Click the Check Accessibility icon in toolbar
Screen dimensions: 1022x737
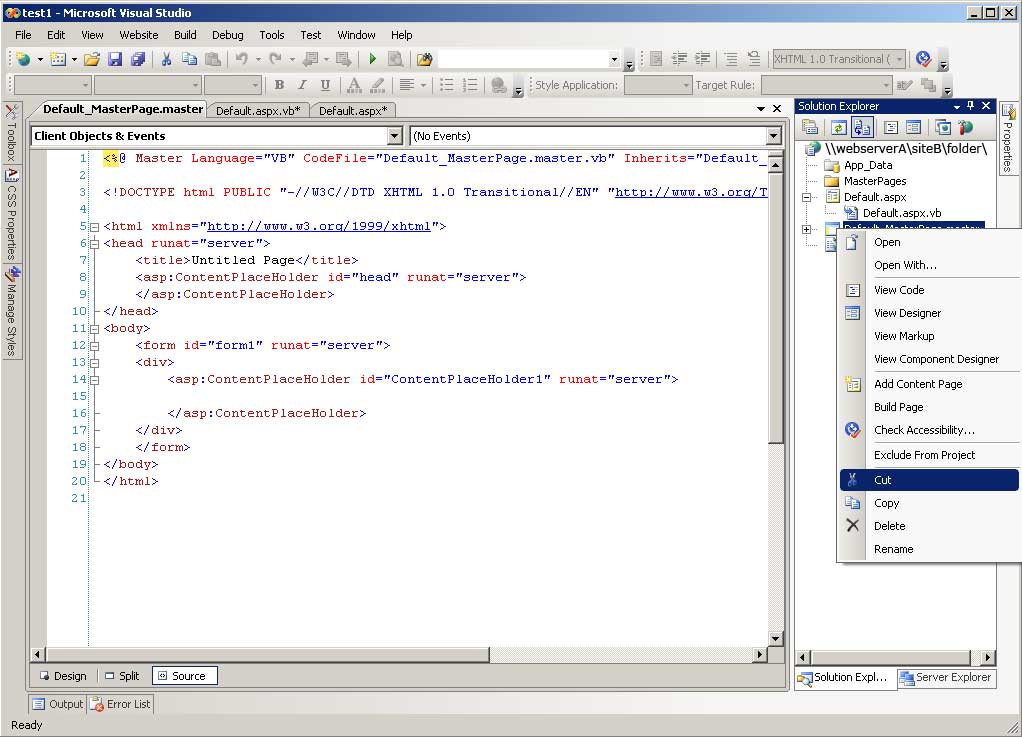(x=923, y=59)
